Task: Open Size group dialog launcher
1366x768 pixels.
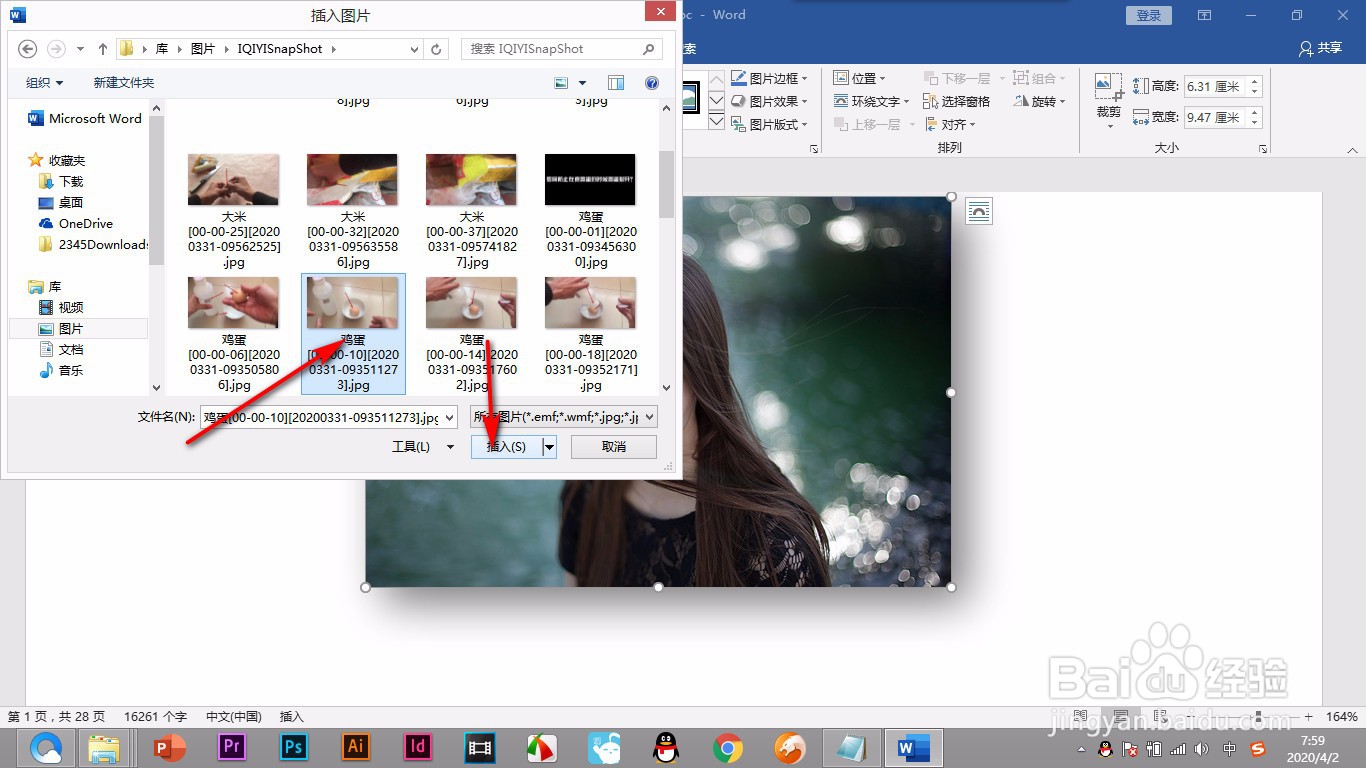Action: (x=1264, y=148)
